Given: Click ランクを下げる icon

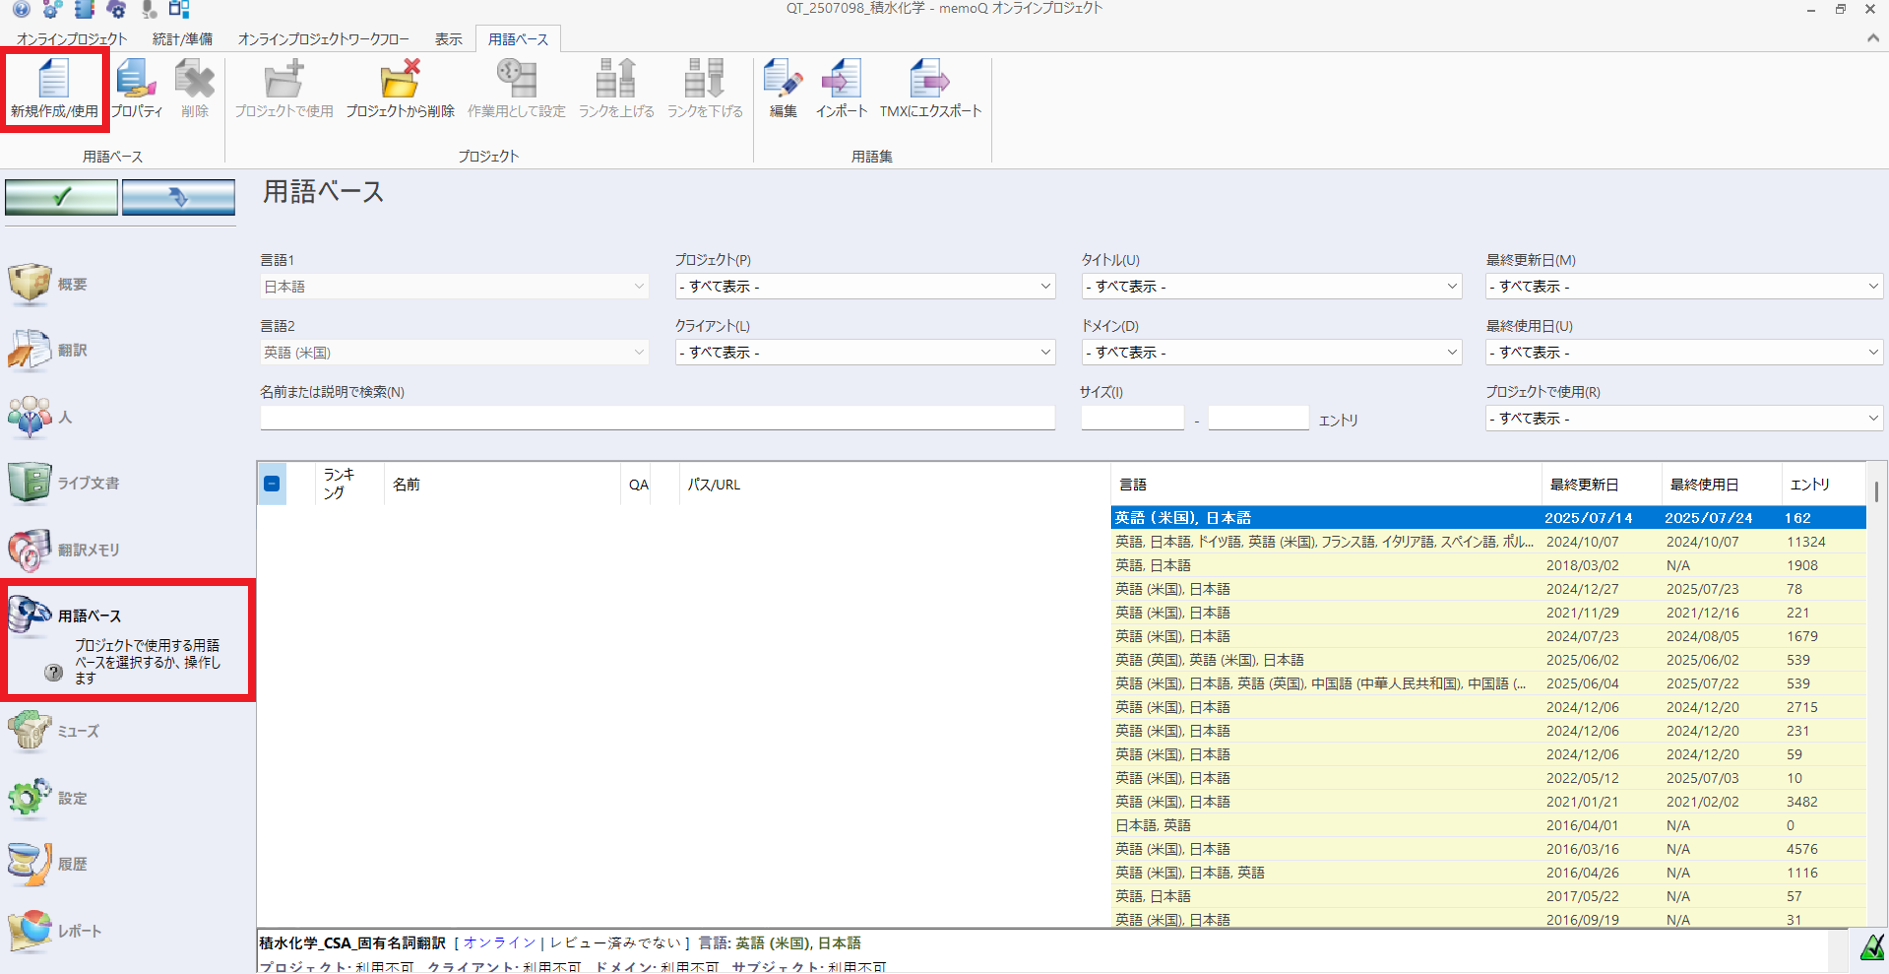Looking at the screenshot, I should [x=705, y=89].
